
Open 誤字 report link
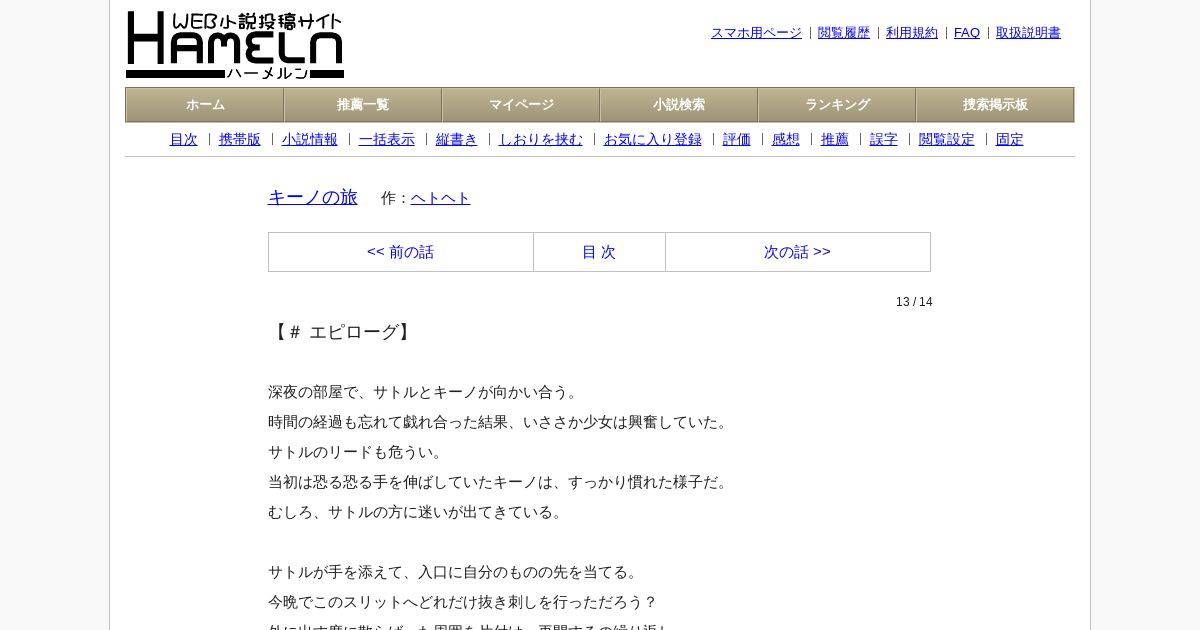click(x=884, y=140)
